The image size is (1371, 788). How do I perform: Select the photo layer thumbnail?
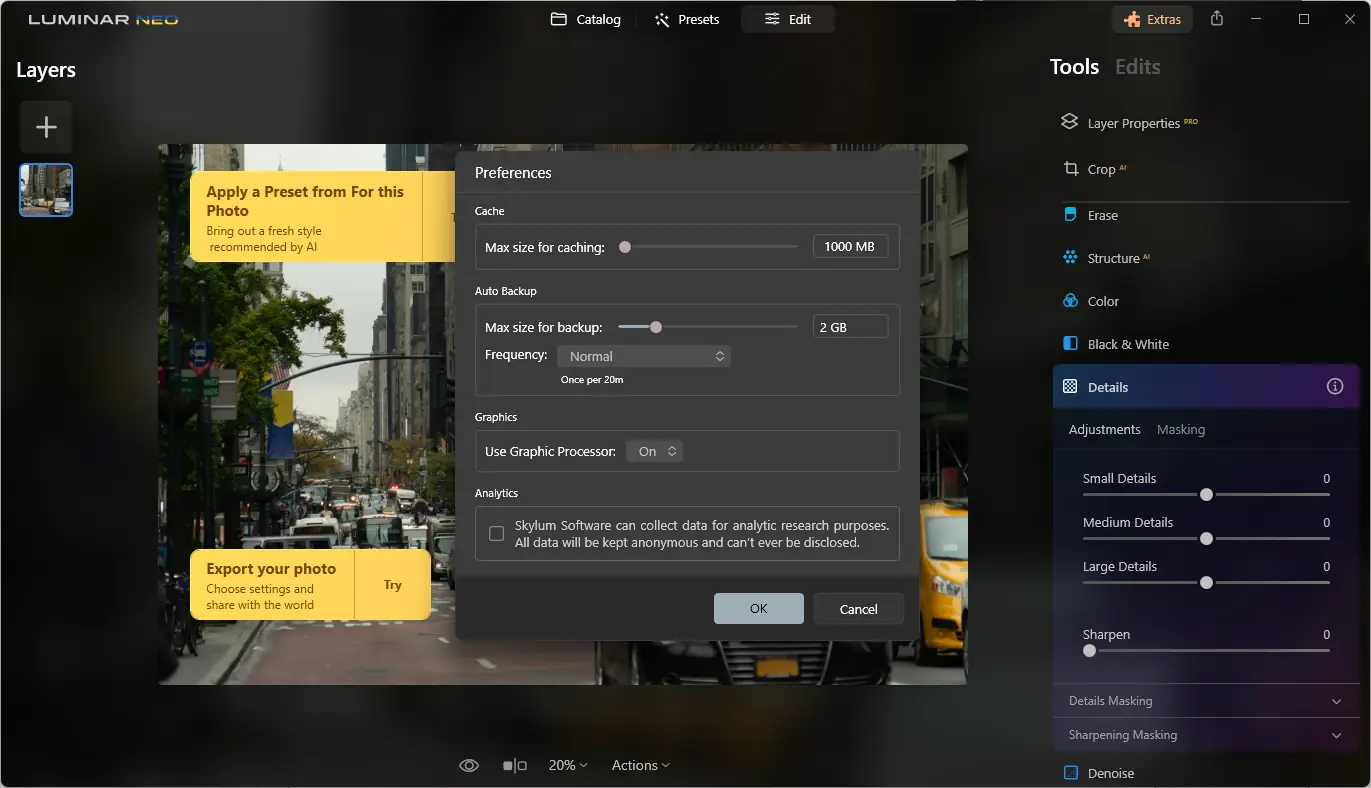pyautogui.click(x=45, y=189)
